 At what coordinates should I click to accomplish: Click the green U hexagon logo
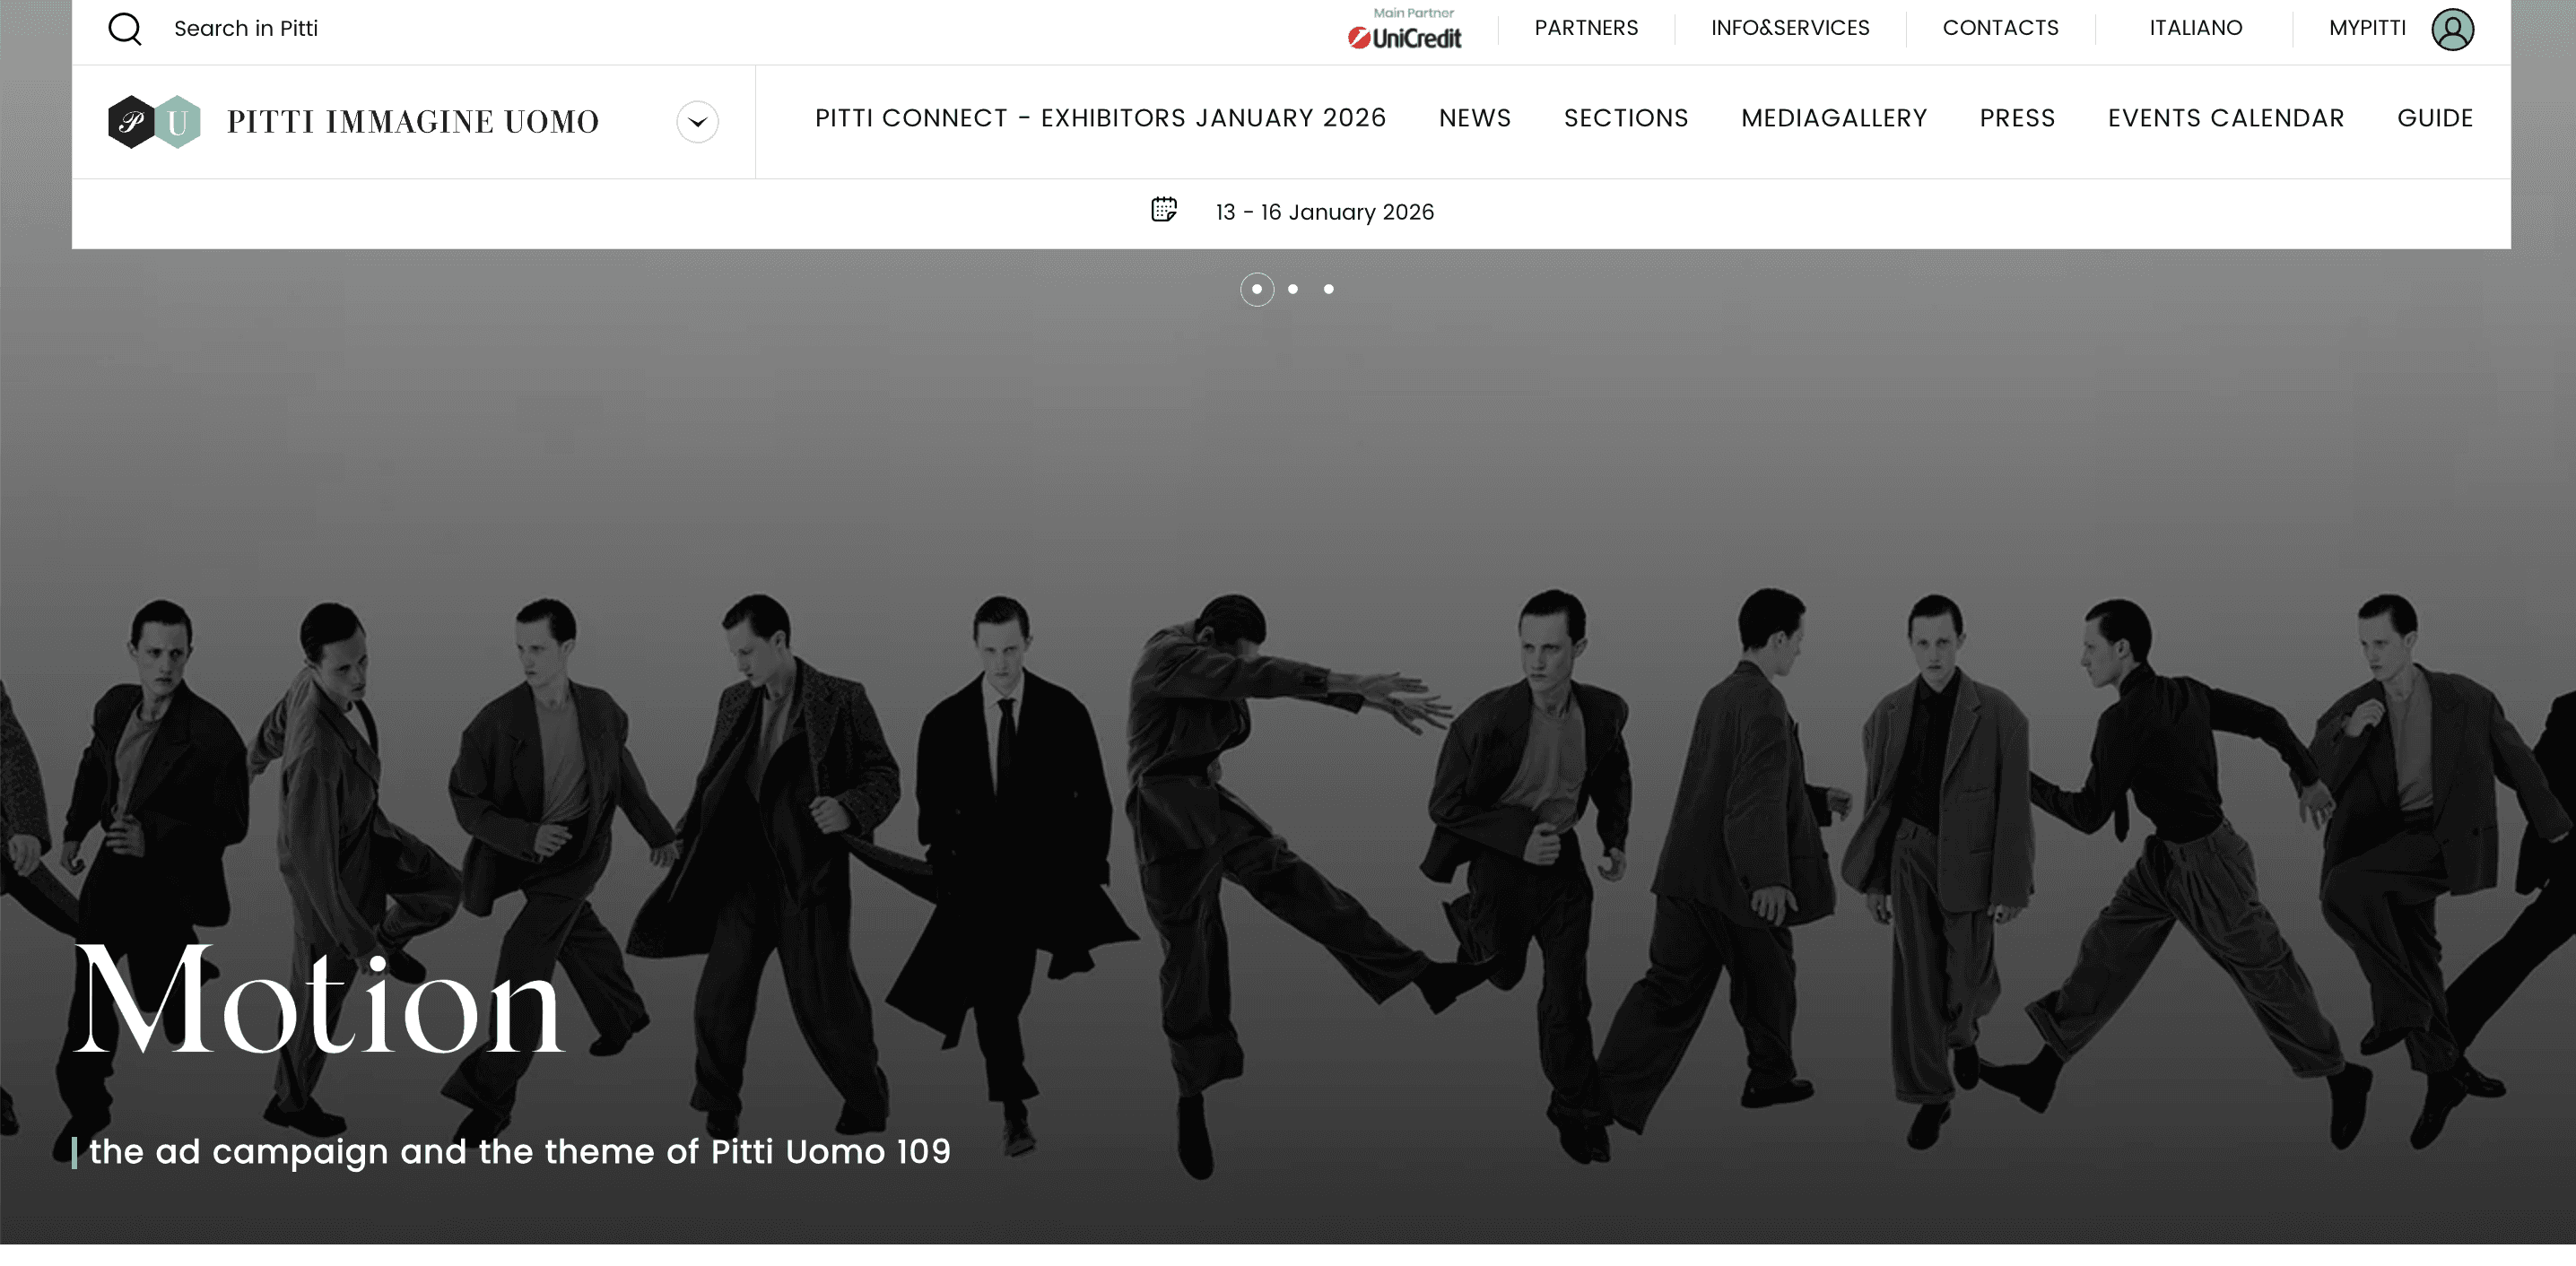pos(179,122)
